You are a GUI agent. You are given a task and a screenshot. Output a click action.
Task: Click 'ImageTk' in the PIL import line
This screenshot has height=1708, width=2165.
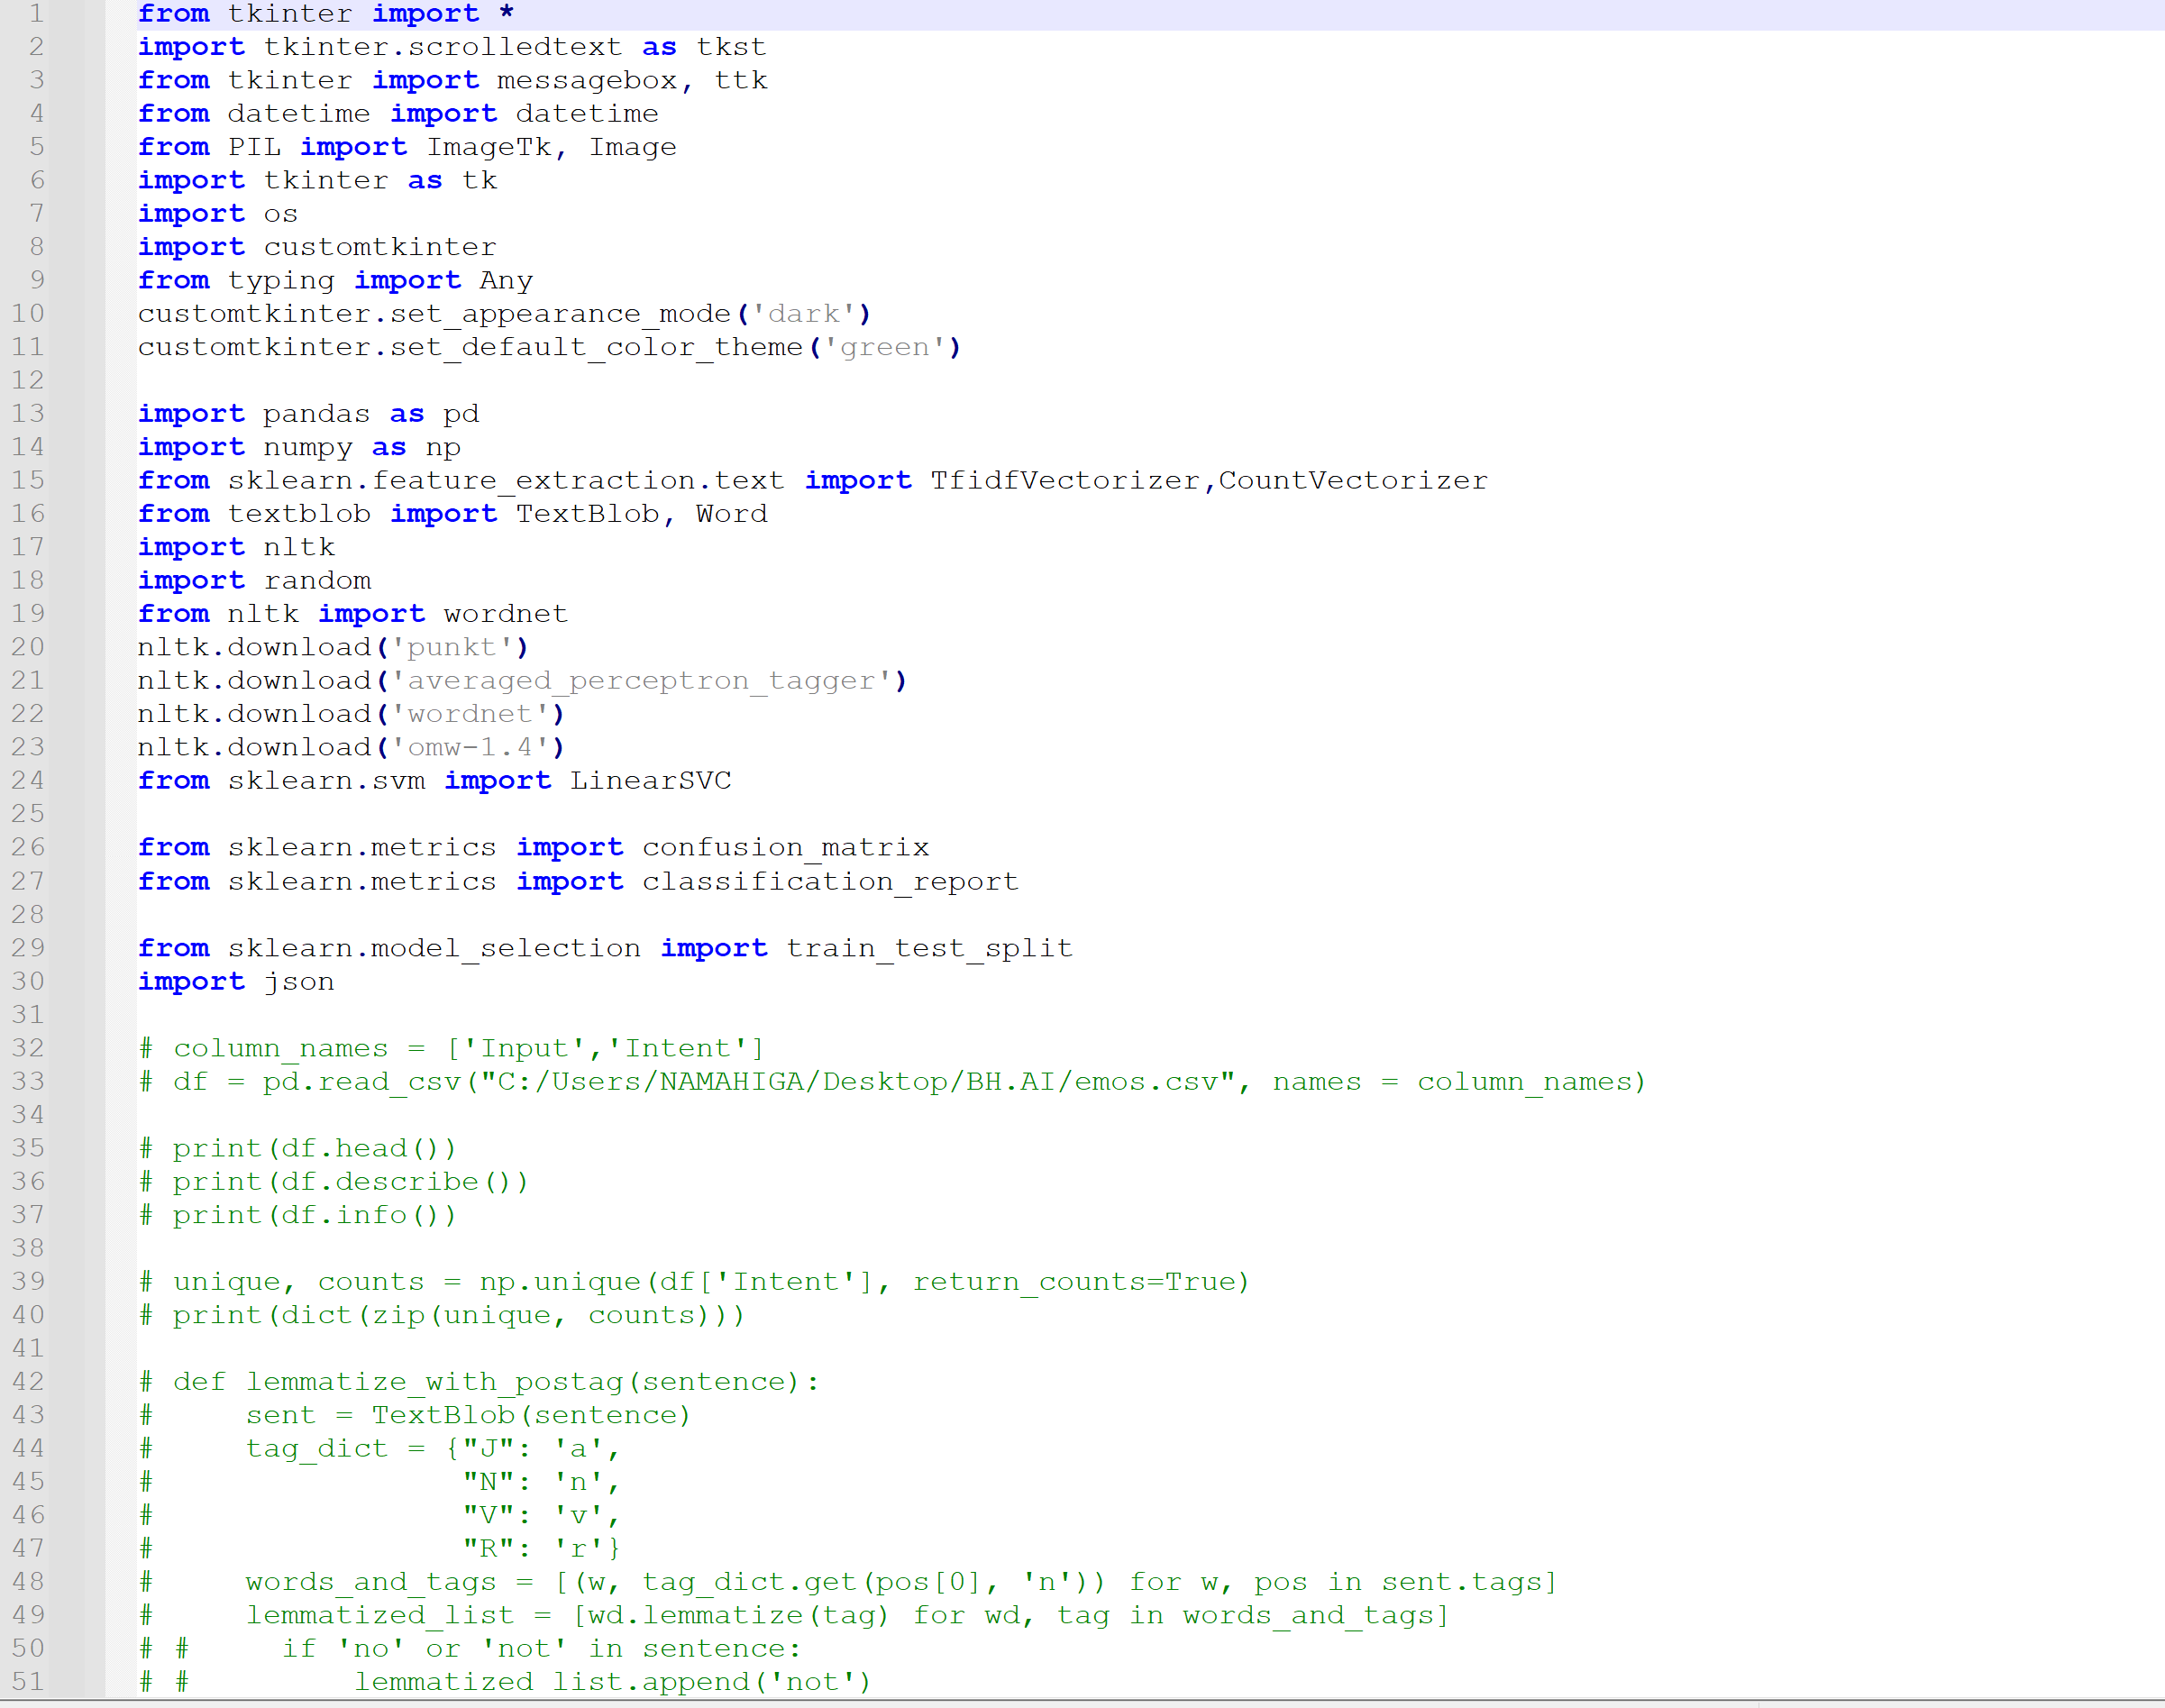489,147
